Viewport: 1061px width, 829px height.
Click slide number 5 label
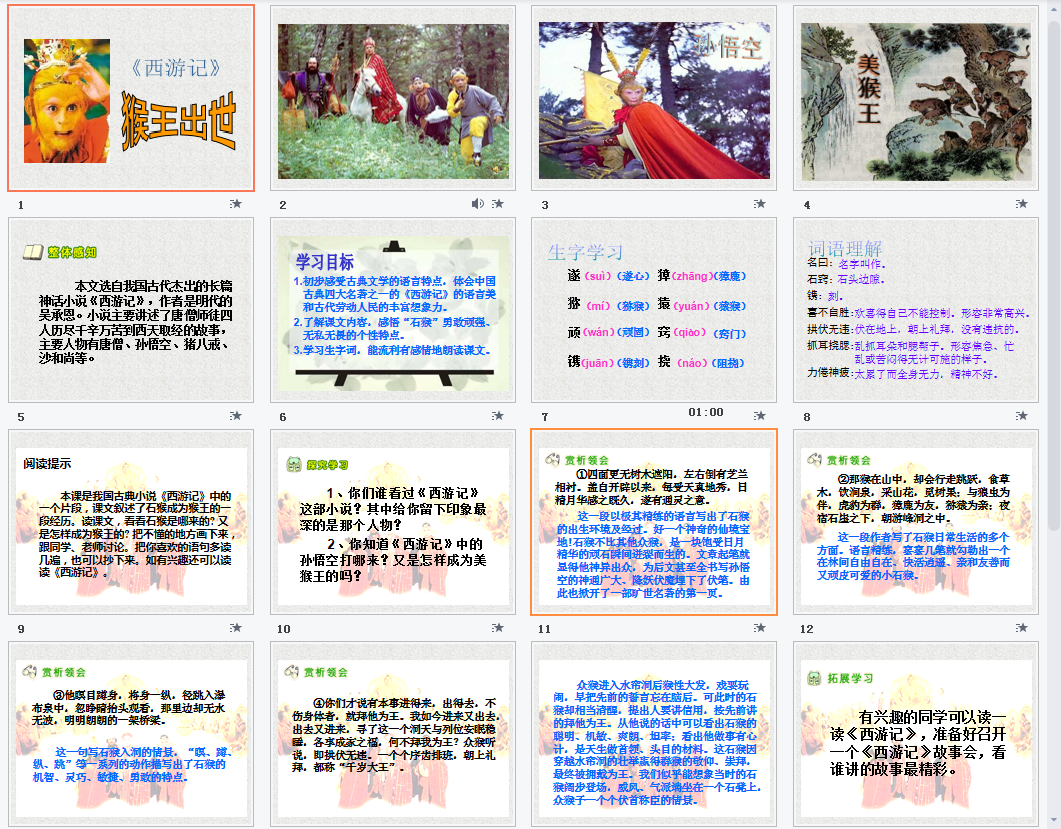coord(21,417)
